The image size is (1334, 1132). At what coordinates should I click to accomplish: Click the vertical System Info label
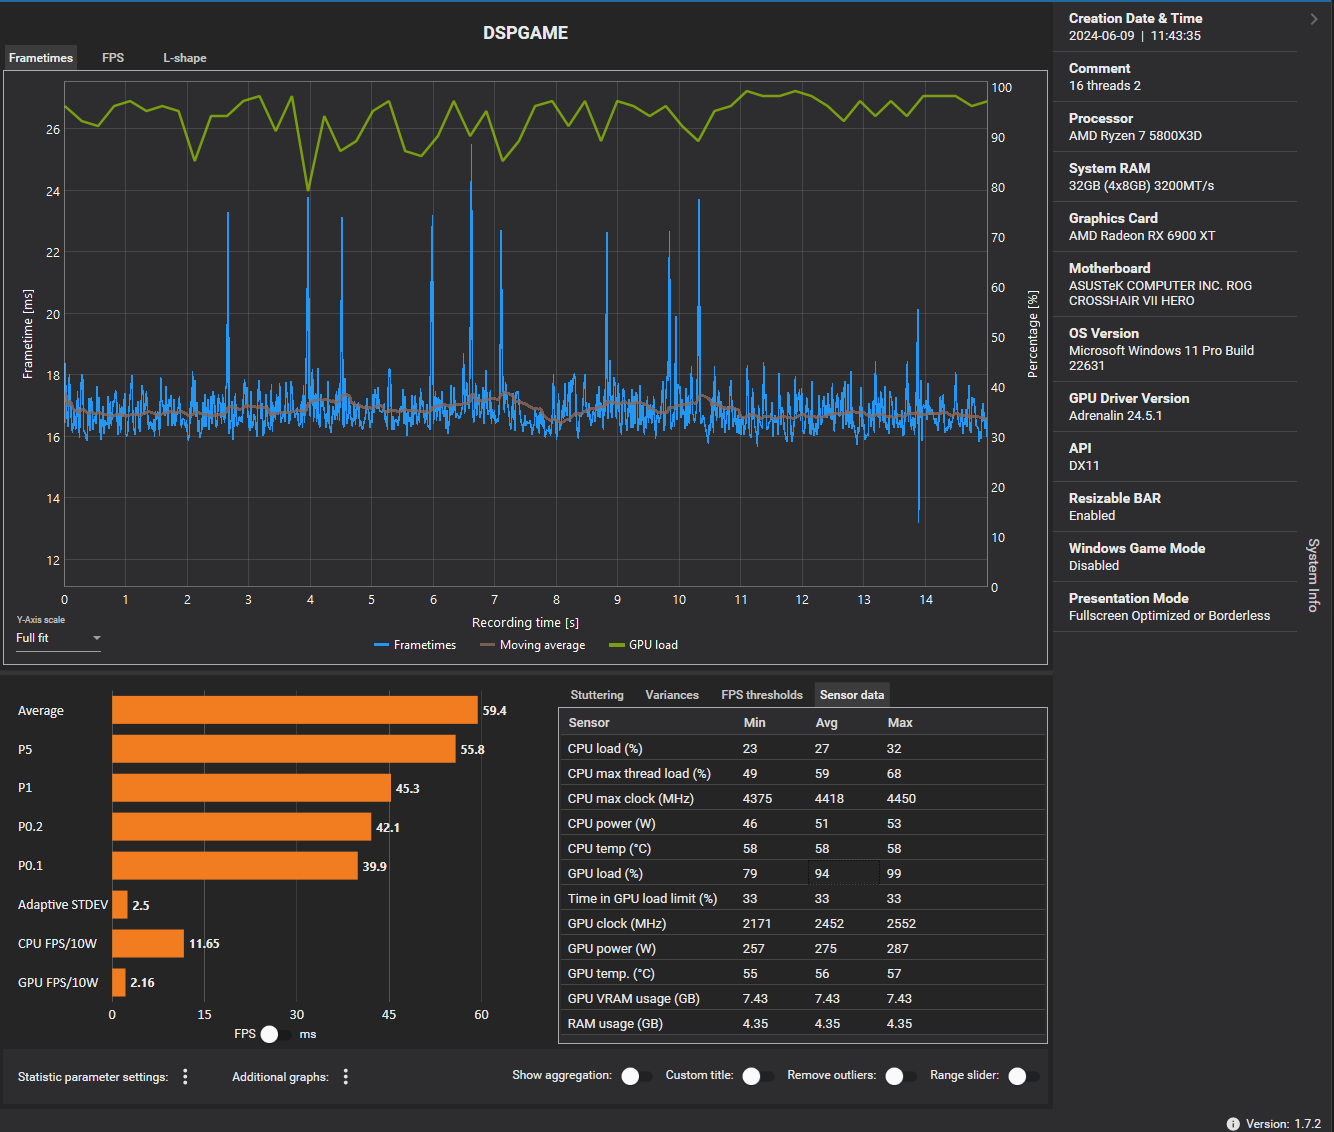pyautogui.click(x=1313, y=575)
